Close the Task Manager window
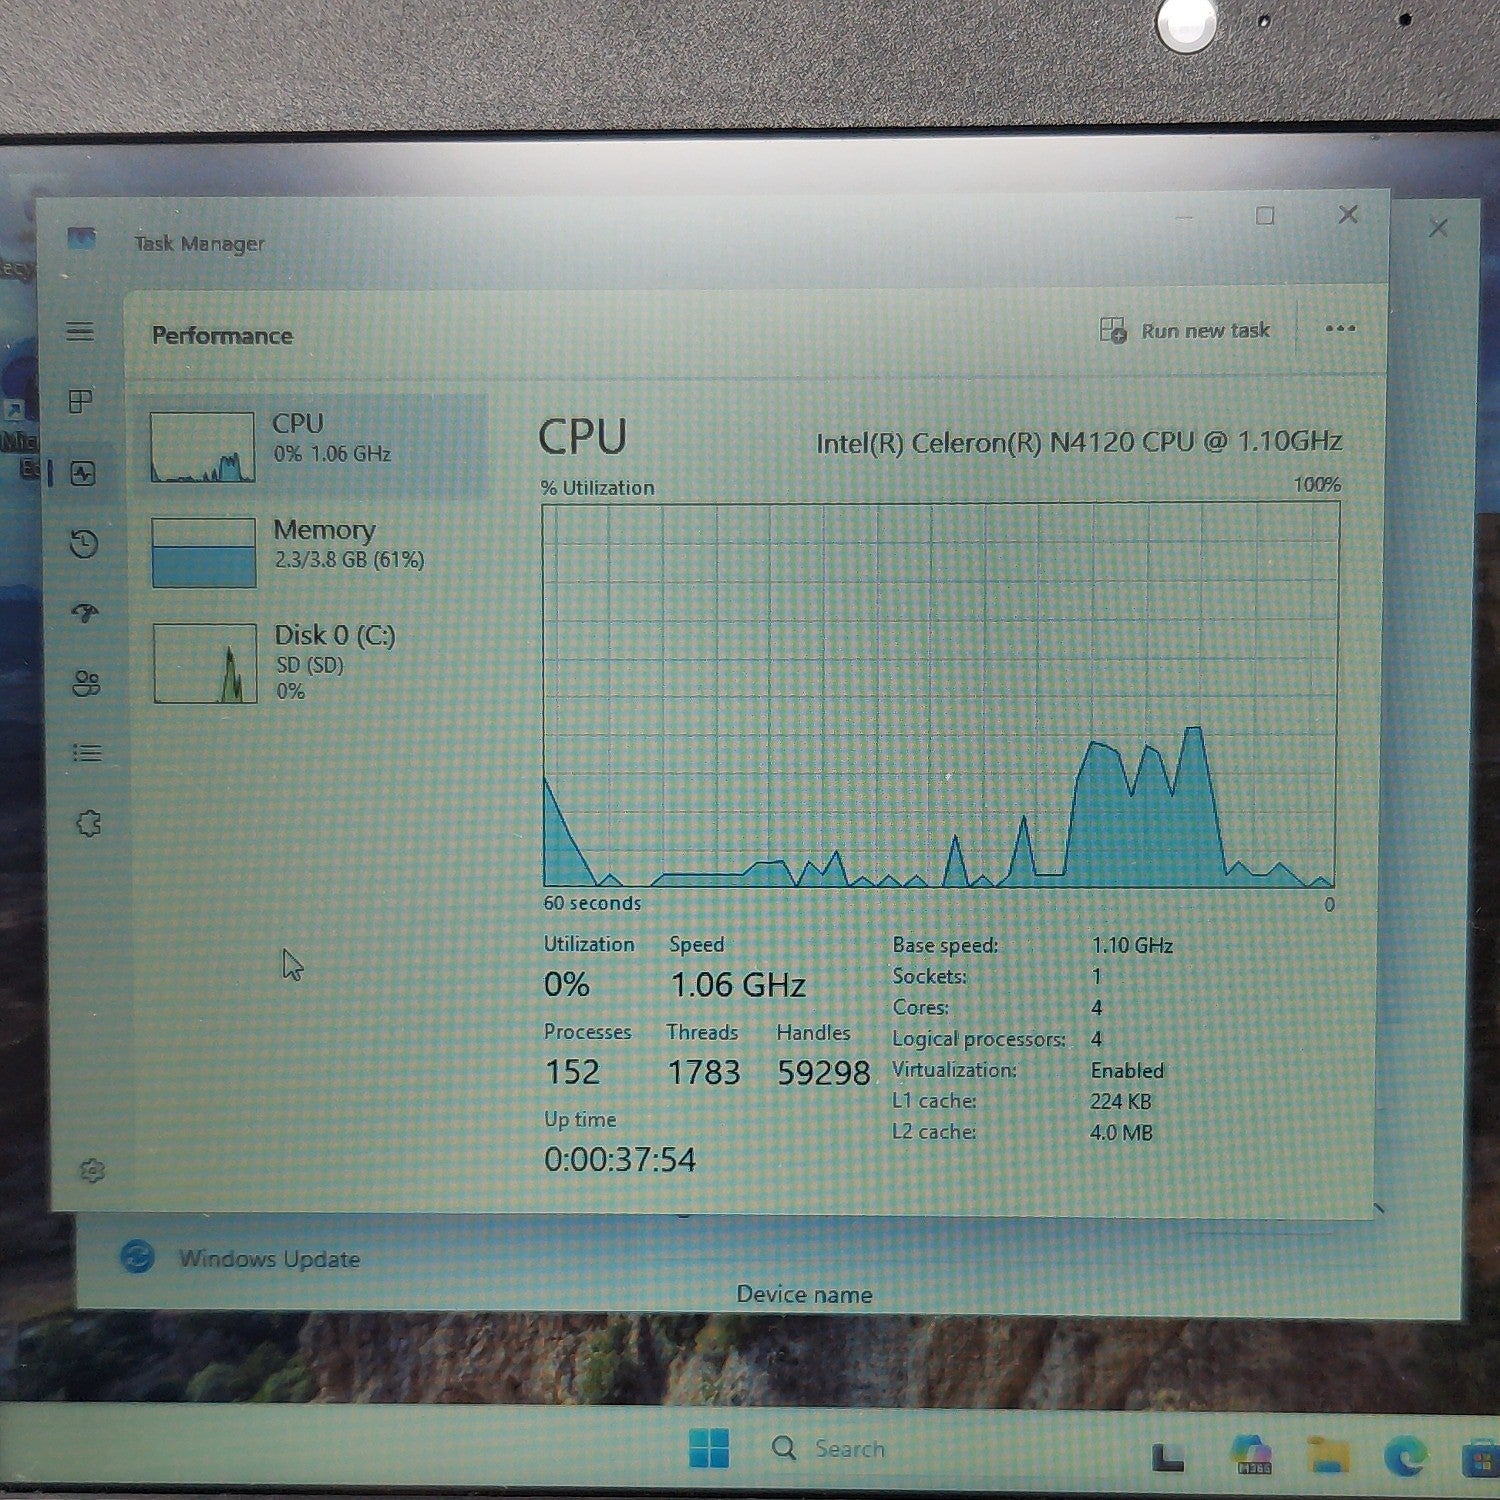1500x1500 pixels. pyautogui.click(x=1348, y=214)
